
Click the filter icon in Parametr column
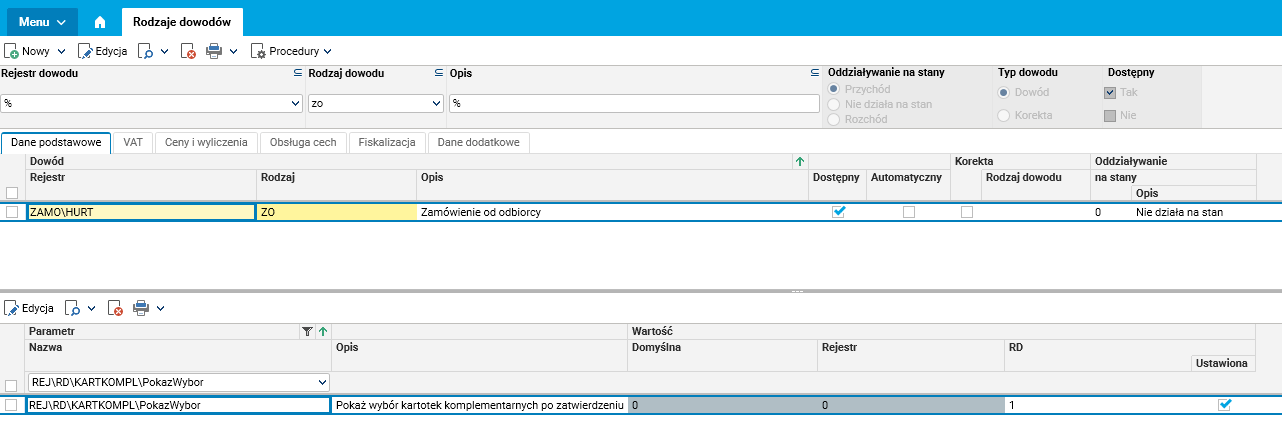tap(307, 331)
